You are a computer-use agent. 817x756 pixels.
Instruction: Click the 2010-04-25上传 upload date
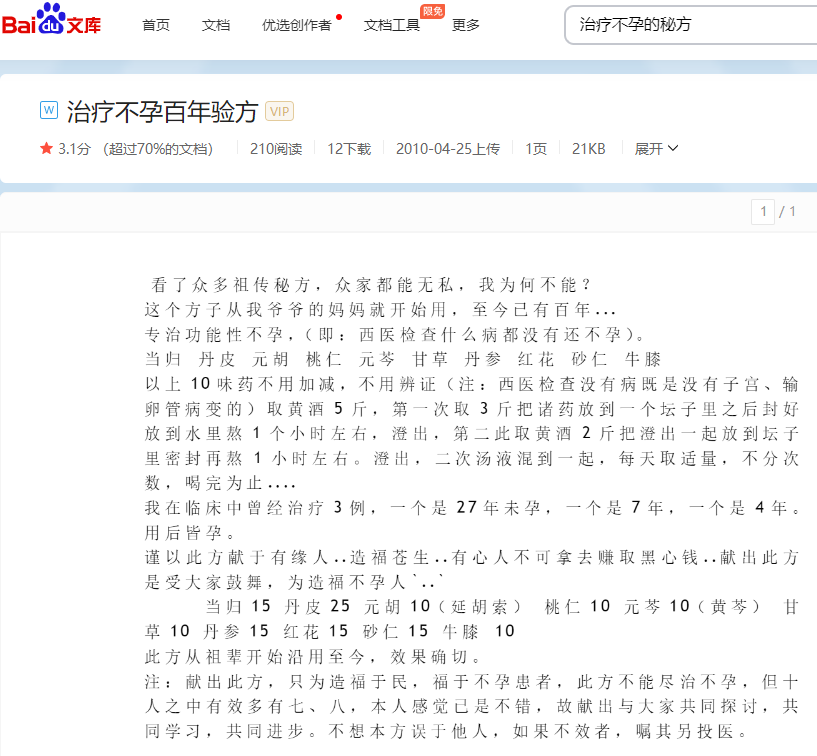pyautogui.click(x=447, y=149)
